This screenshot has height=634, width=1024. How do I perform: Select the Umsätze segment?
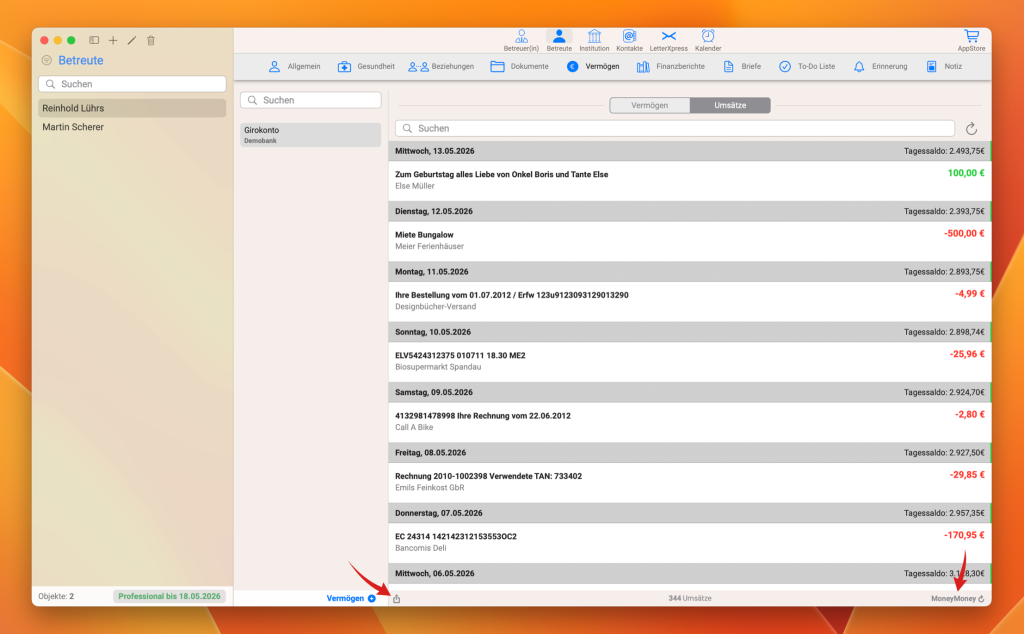pos(729,105)
